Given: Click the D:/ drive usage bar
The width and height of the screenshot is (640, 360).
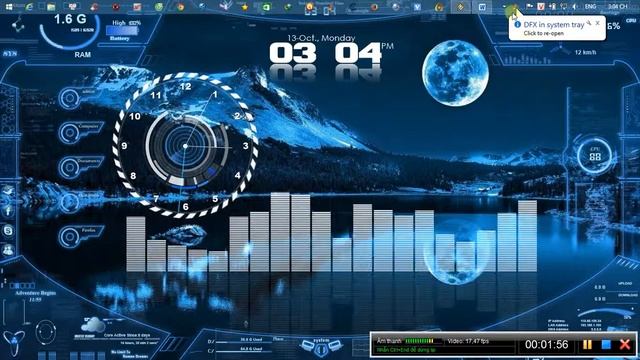Looking at the screenshot, I should click(x=243, y=341).
